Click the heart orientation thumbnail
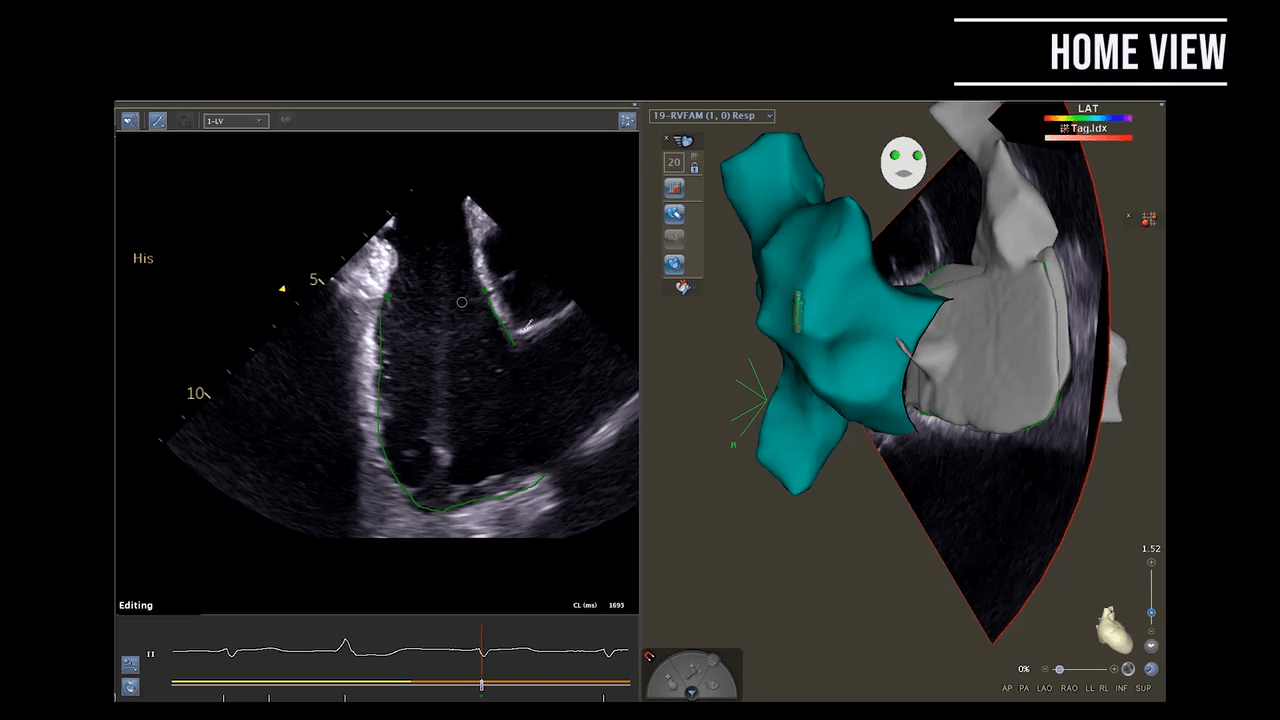Screen dimensions: 1280x720 click(x=1113, y=630)
